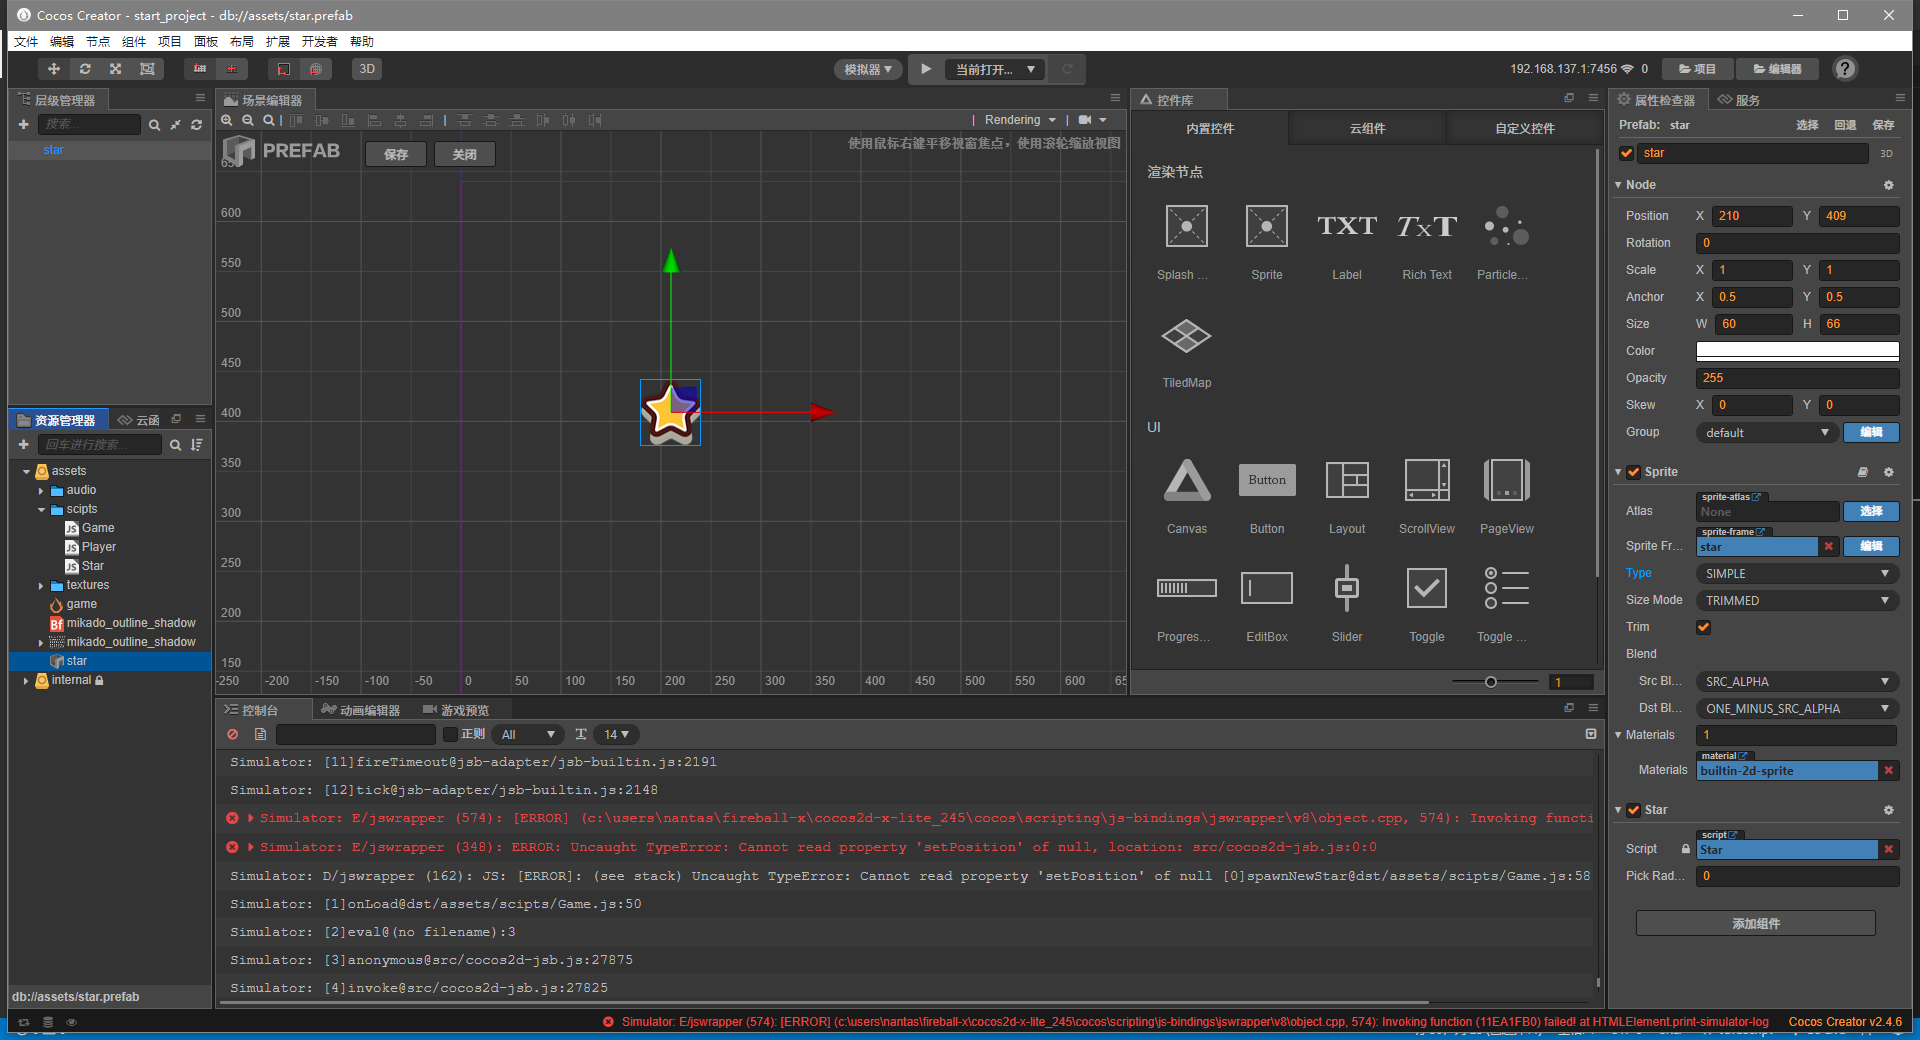Run the simulator preview play button

926,69
